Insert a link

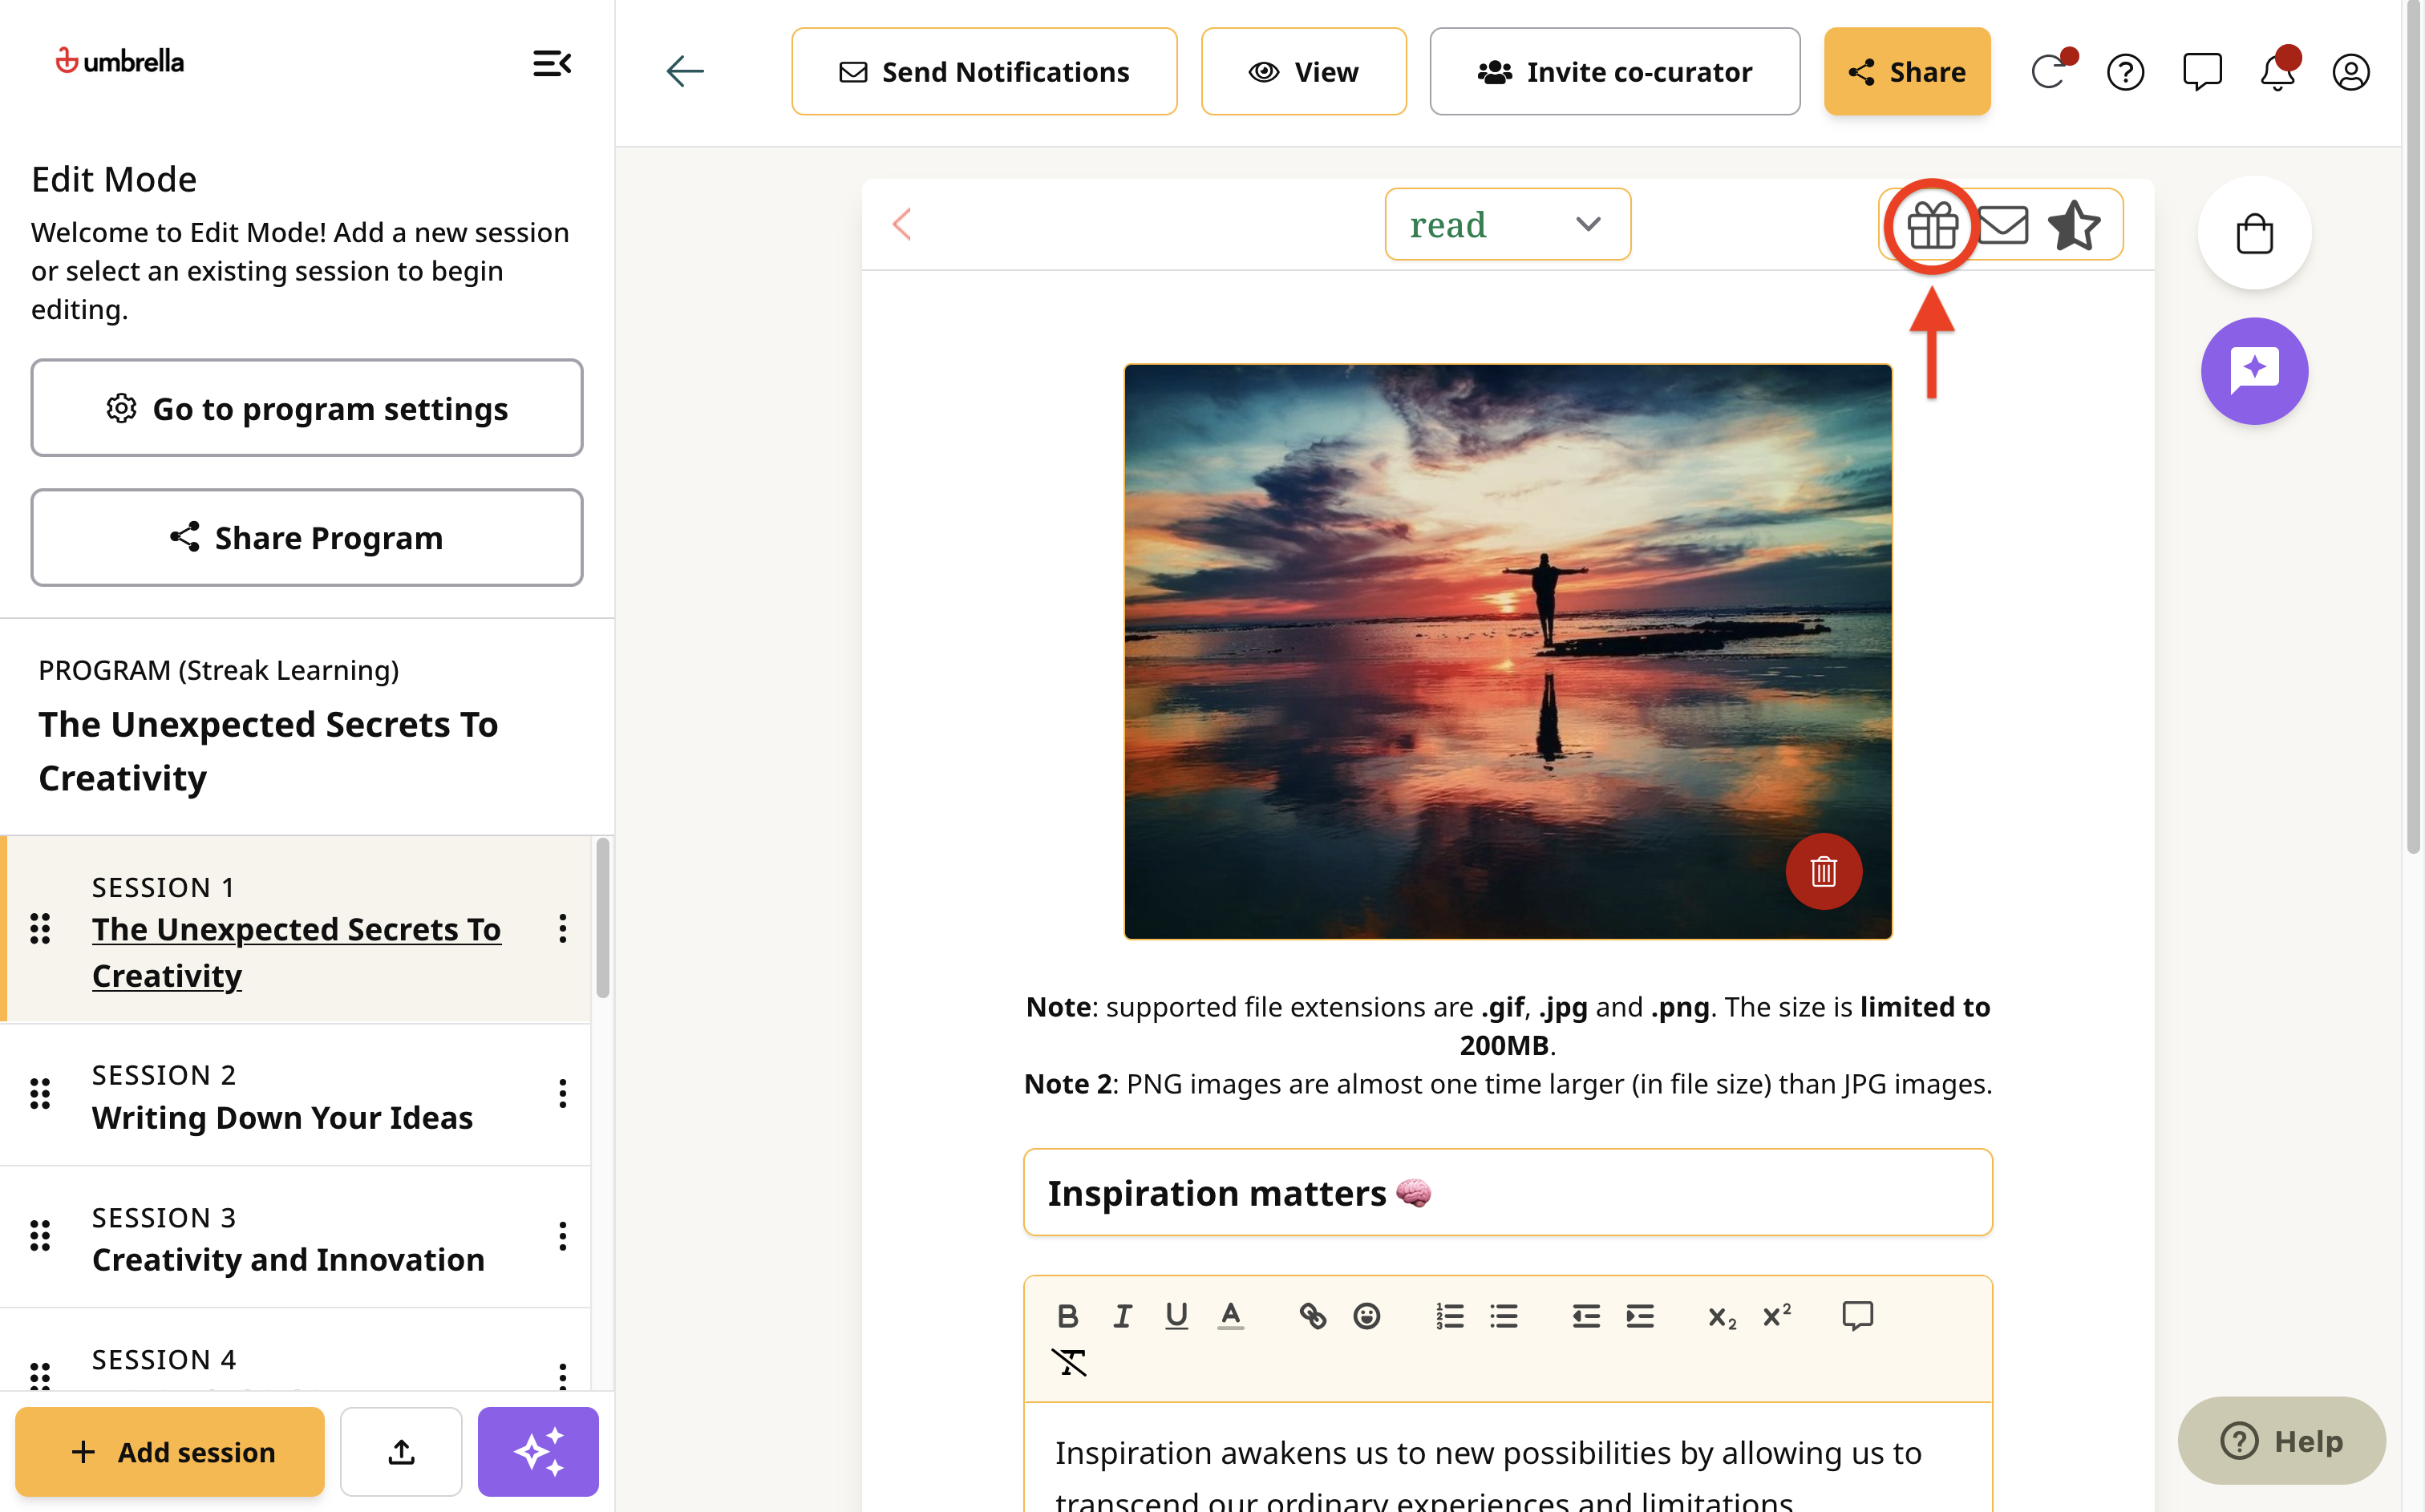(1312, 1316)
